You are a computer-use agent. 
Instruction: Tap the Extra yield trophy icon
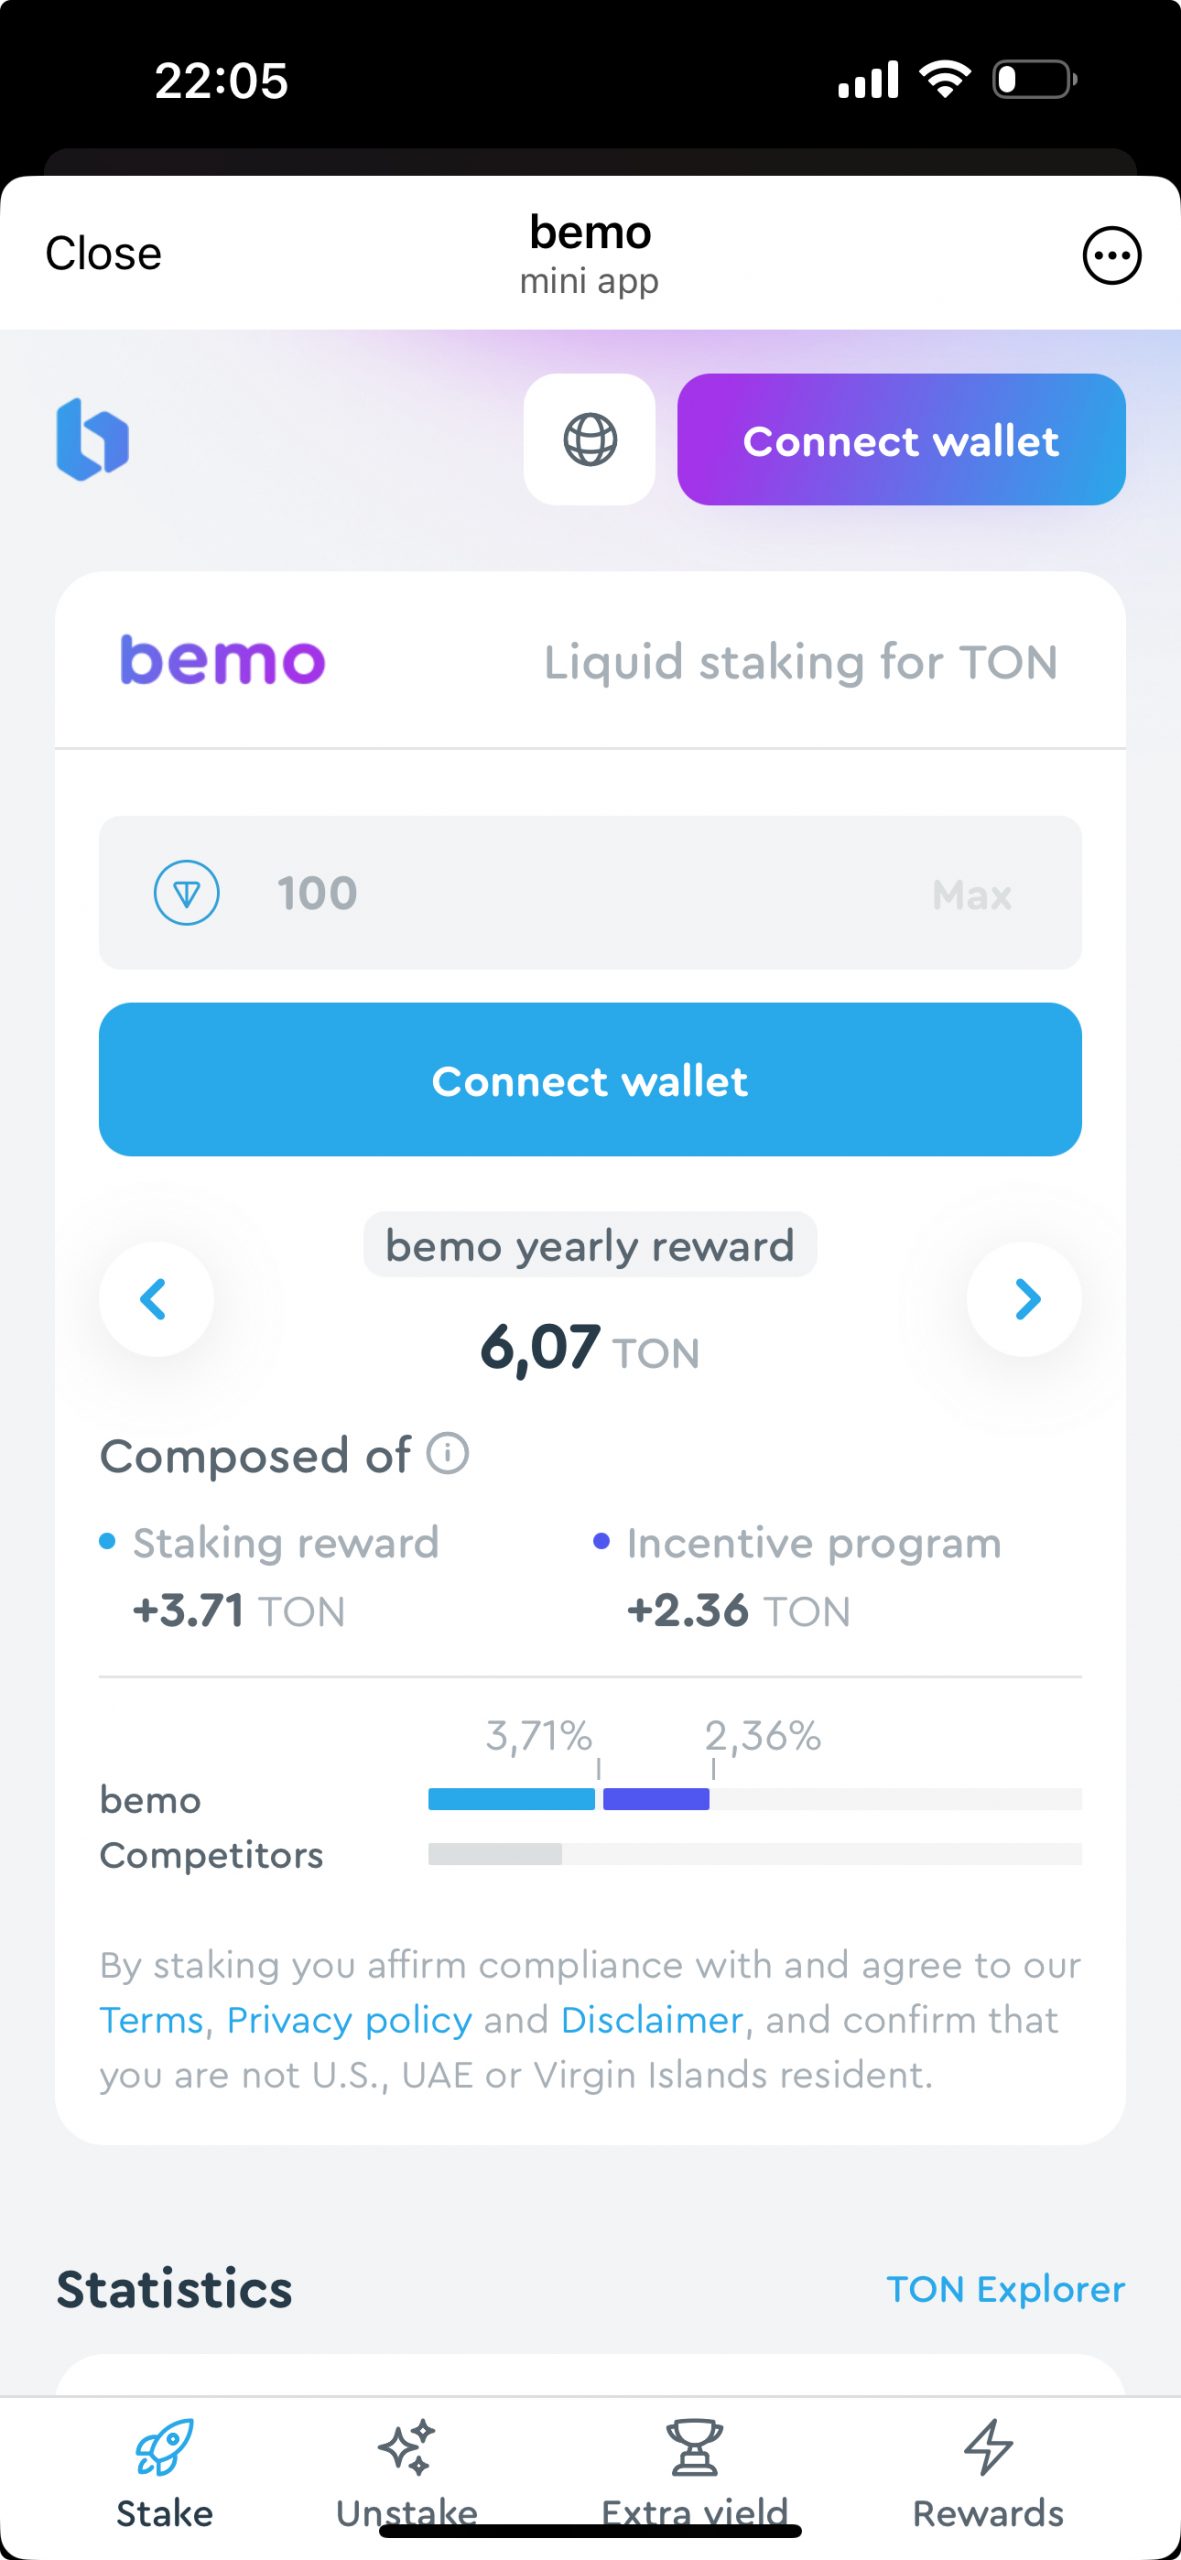(x=694, y=2446)
